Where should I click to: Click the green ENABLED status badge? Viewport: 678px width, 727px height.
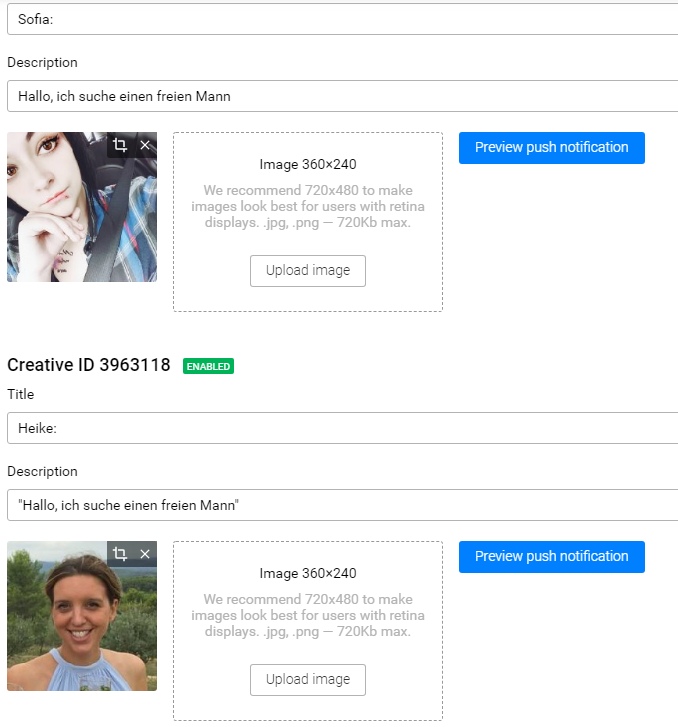pos(208,366)
